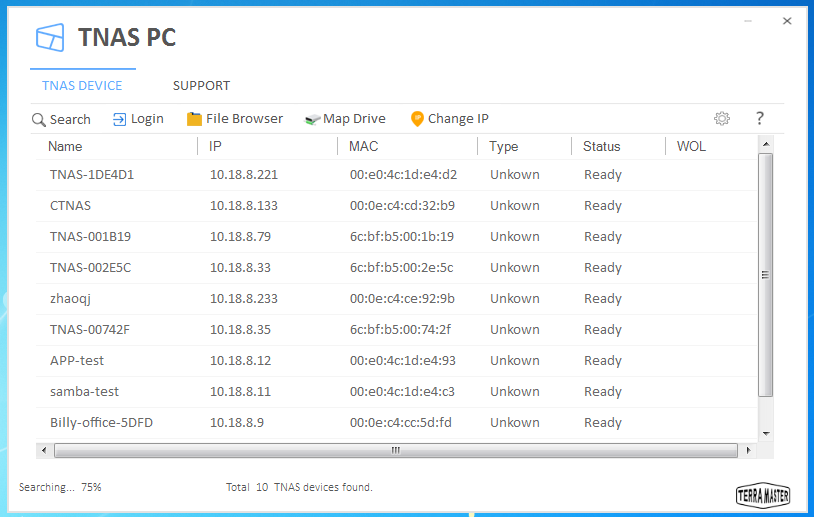
Task: Open settings via the gear icon
Action: 722,118
